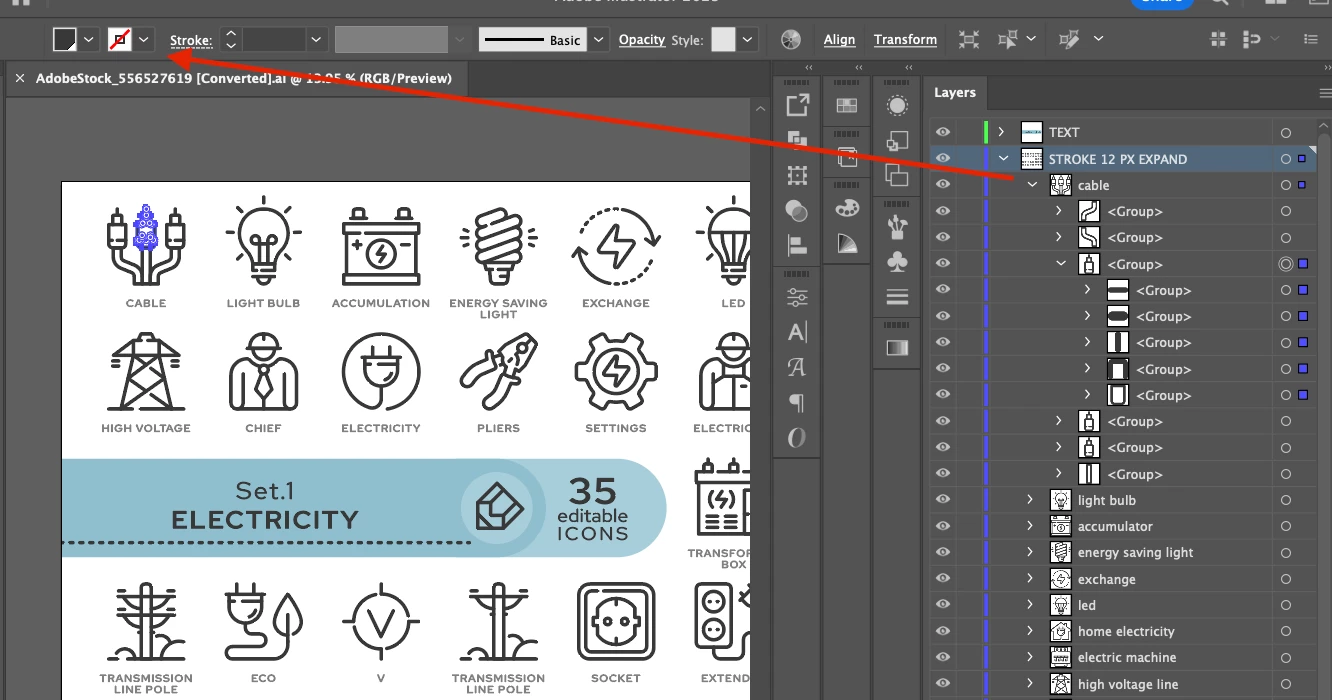Hide the TEXT layer

pos(943,132)
